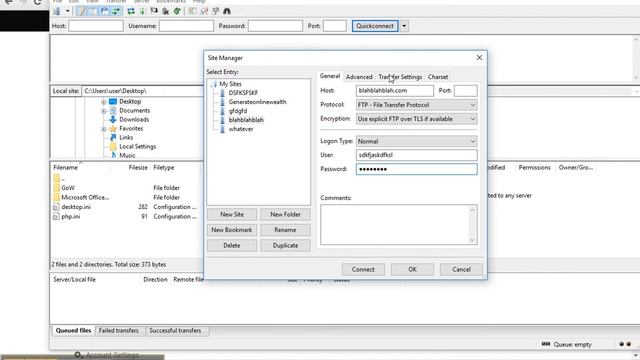The image size is (640, 360).
Task: Switch to the Advanced tab
Action: pos(359,77)
